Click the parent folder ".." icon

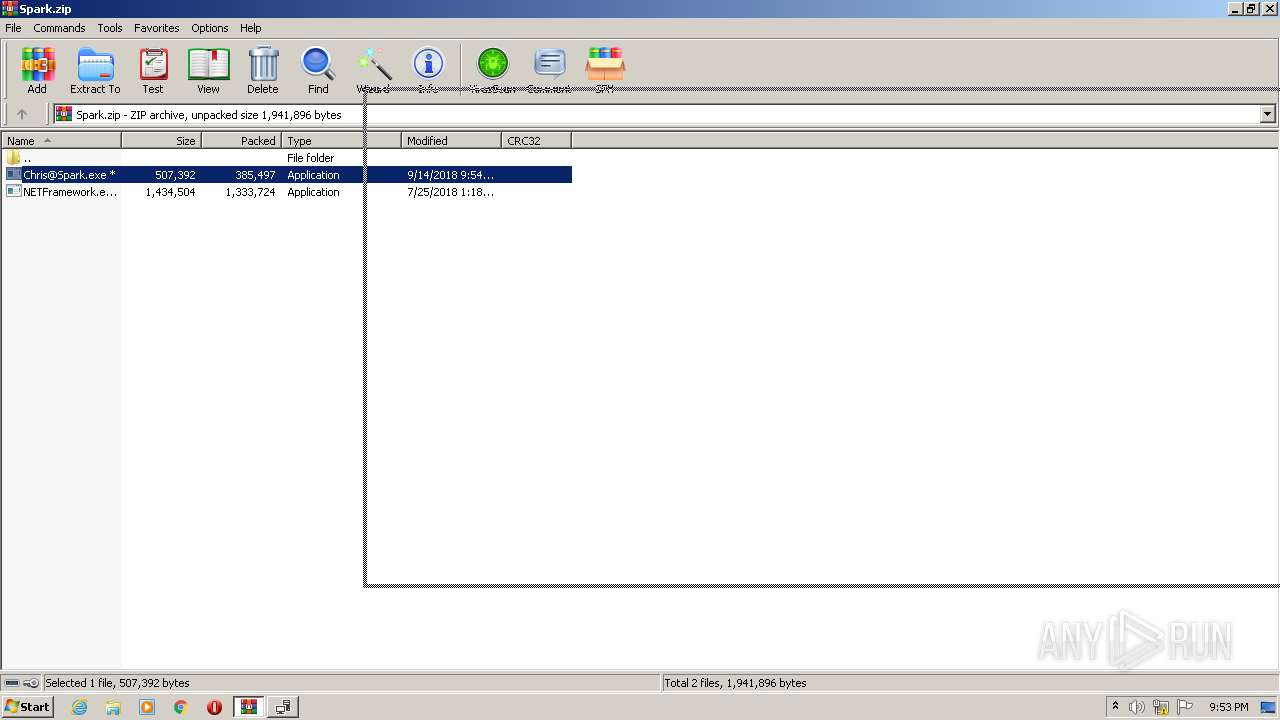[14, 158]
